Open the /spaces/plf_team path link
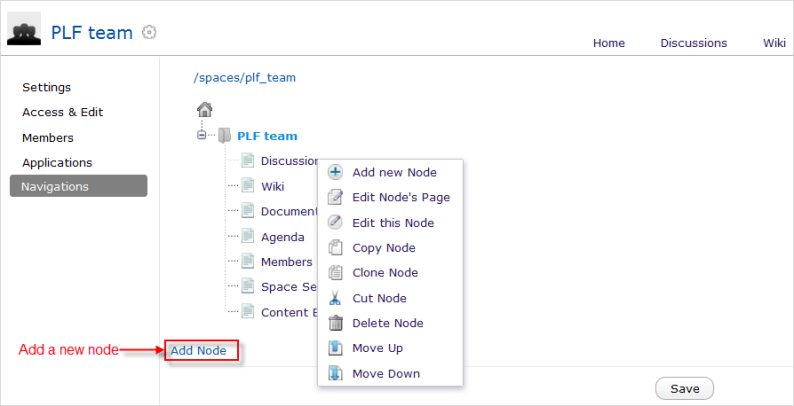The height and width of the screenshot is (406, 794). coord(244,77)
